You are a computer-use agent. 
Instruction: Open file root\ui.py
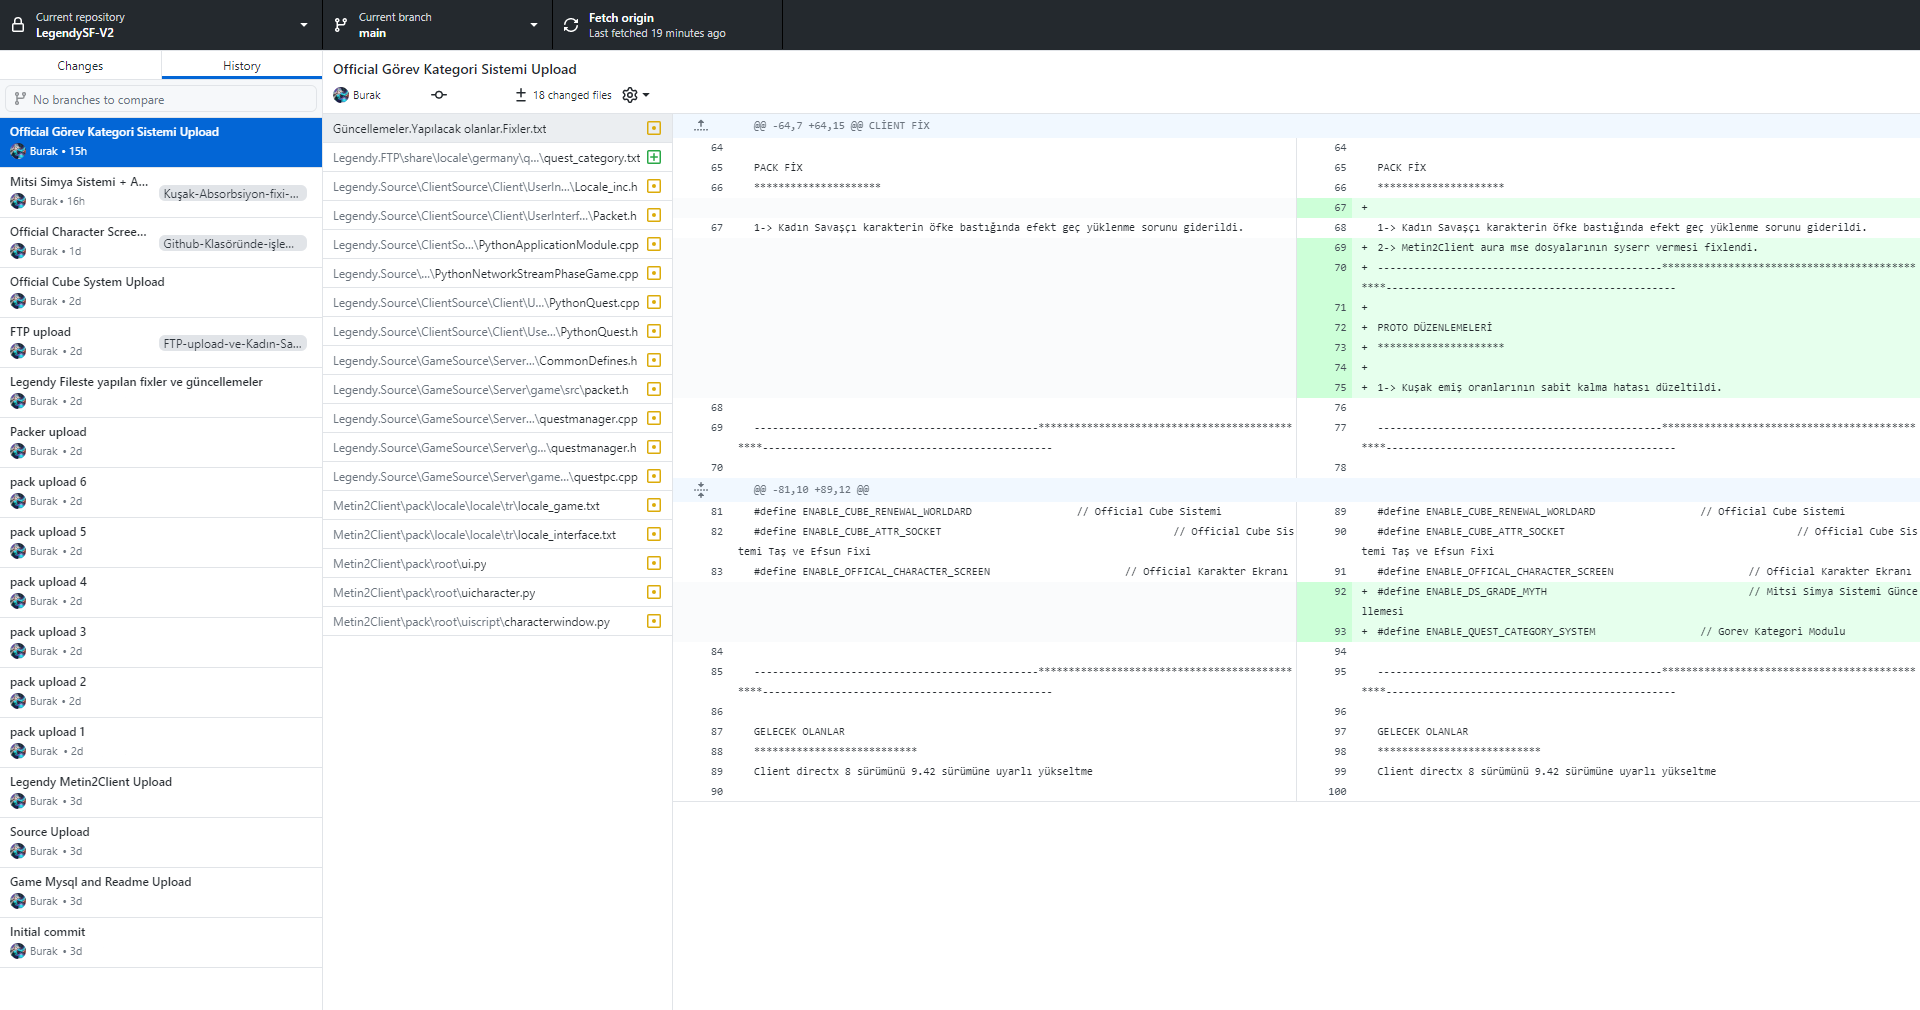[x=497, y=563]
